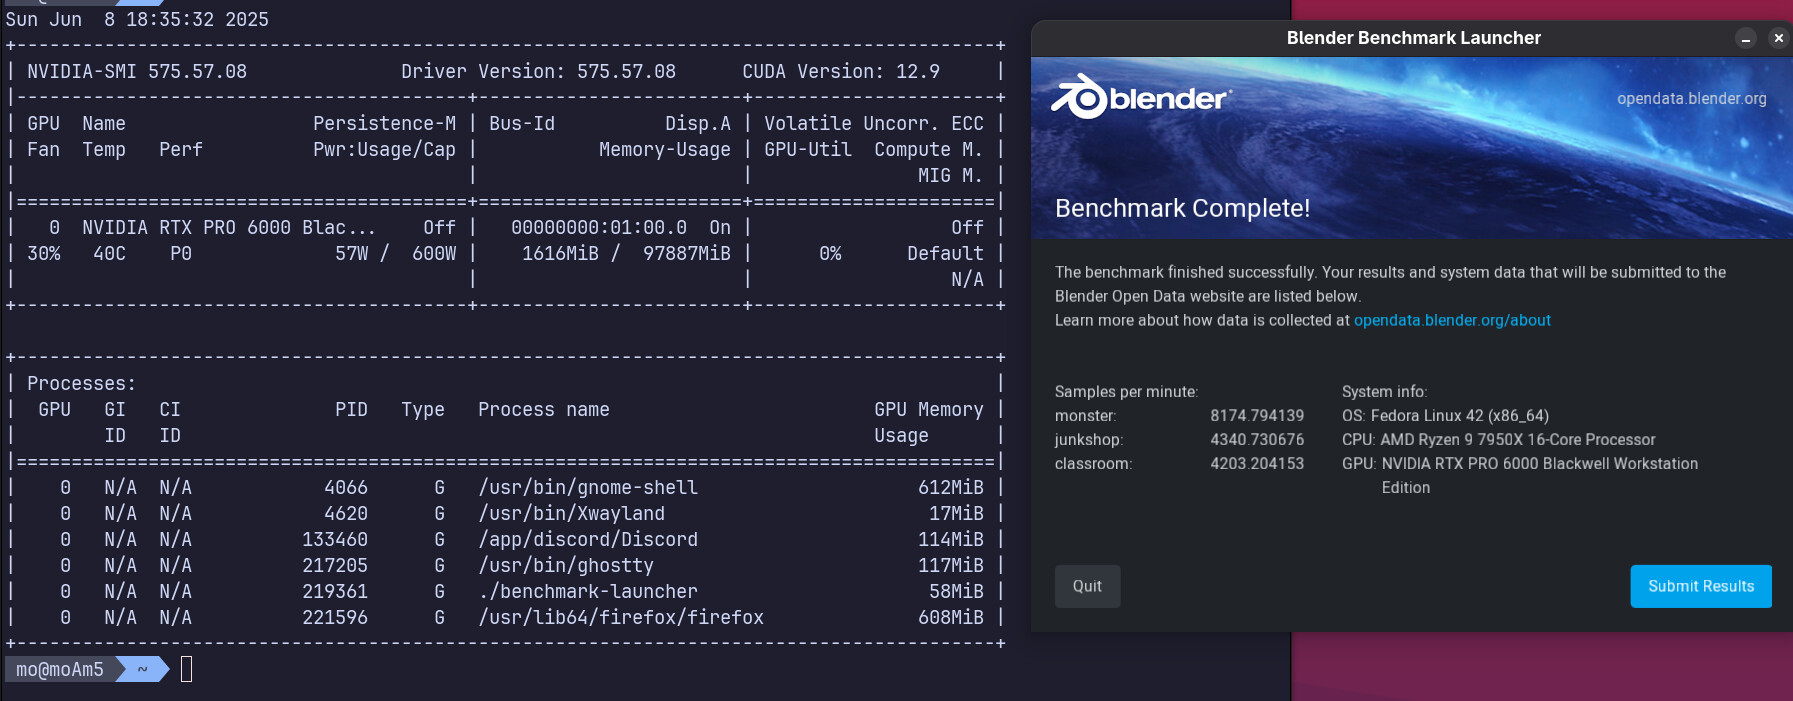1793x701 pixels.
Task: Click NVIDIA-SMI 575.57.08 in the terminal
Action: 137,71
